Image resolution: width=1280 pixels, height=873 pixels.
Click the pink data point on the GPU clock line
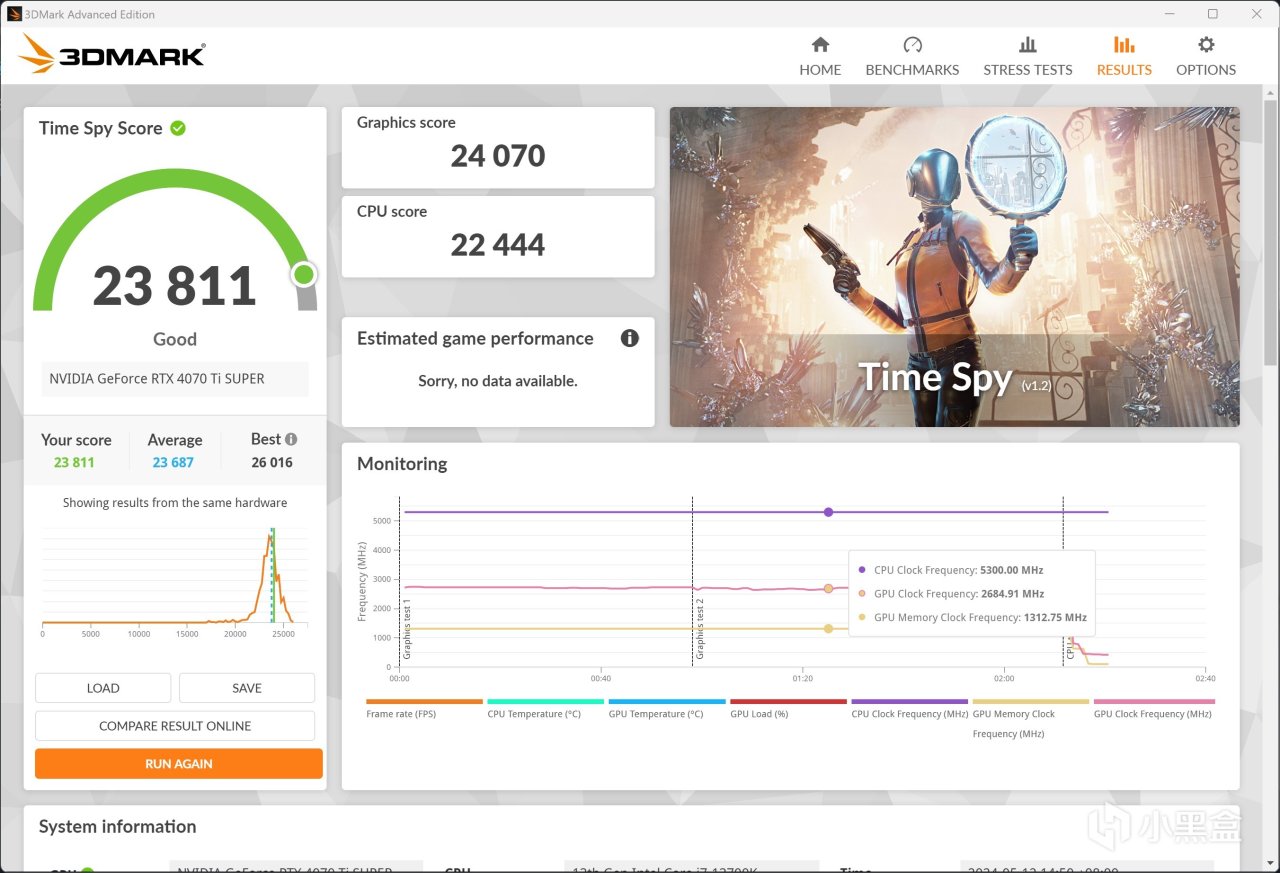tap(828, 589)
